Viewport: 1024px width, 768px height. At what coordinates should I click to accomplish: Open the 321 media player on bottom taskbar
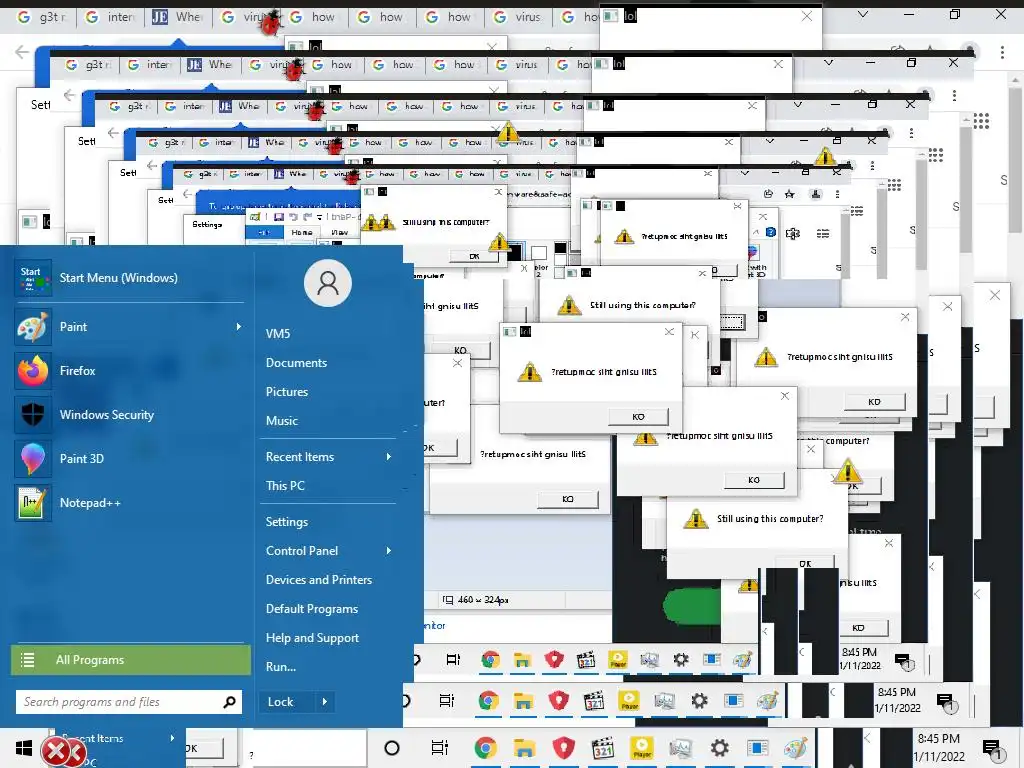point(603,748)
